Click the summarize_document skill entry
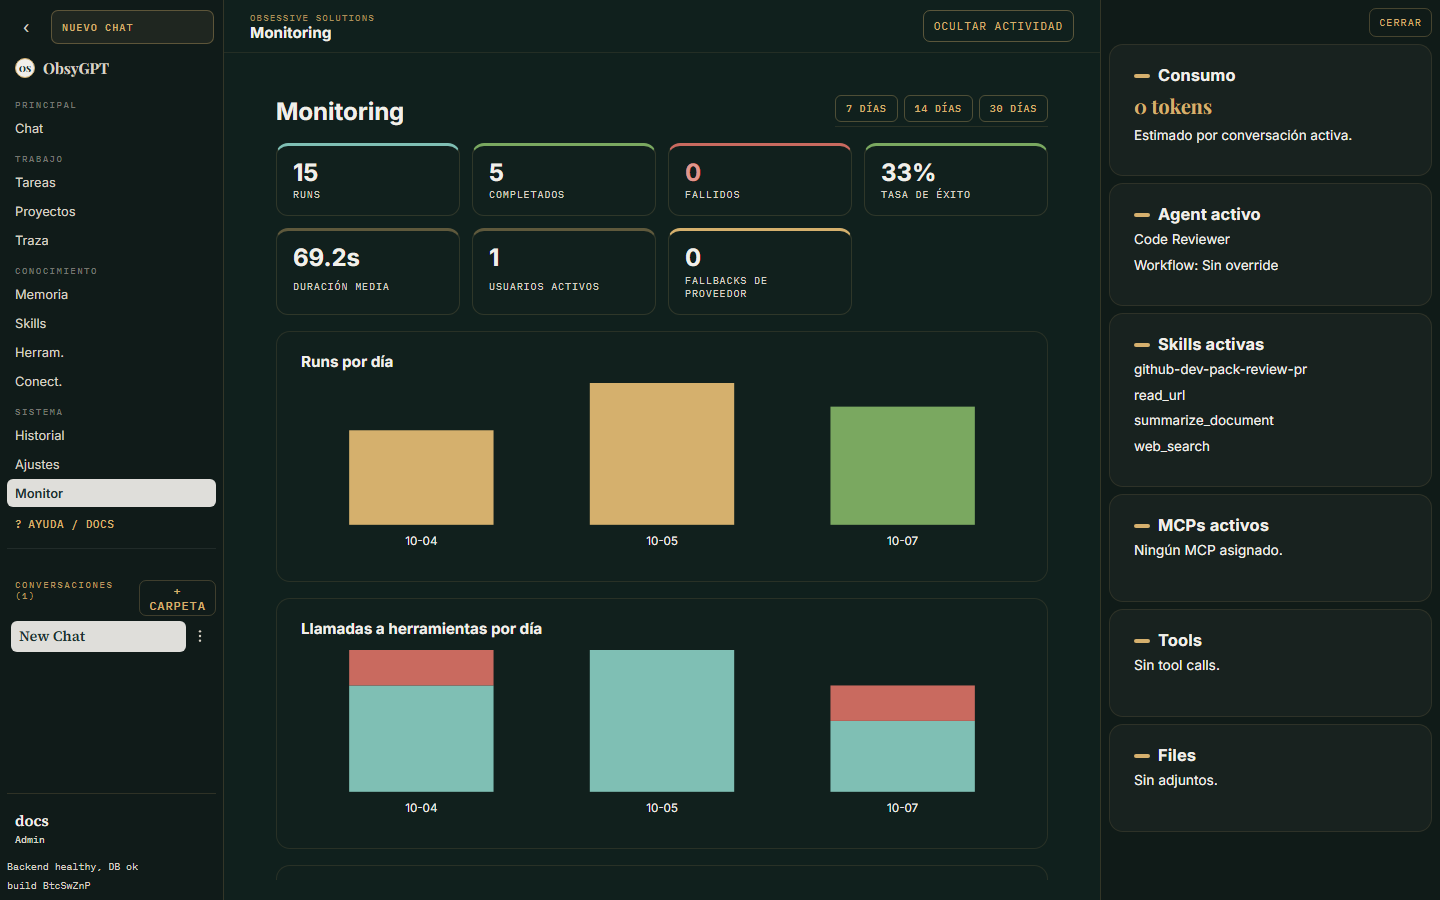 (x=1204, y=421)
